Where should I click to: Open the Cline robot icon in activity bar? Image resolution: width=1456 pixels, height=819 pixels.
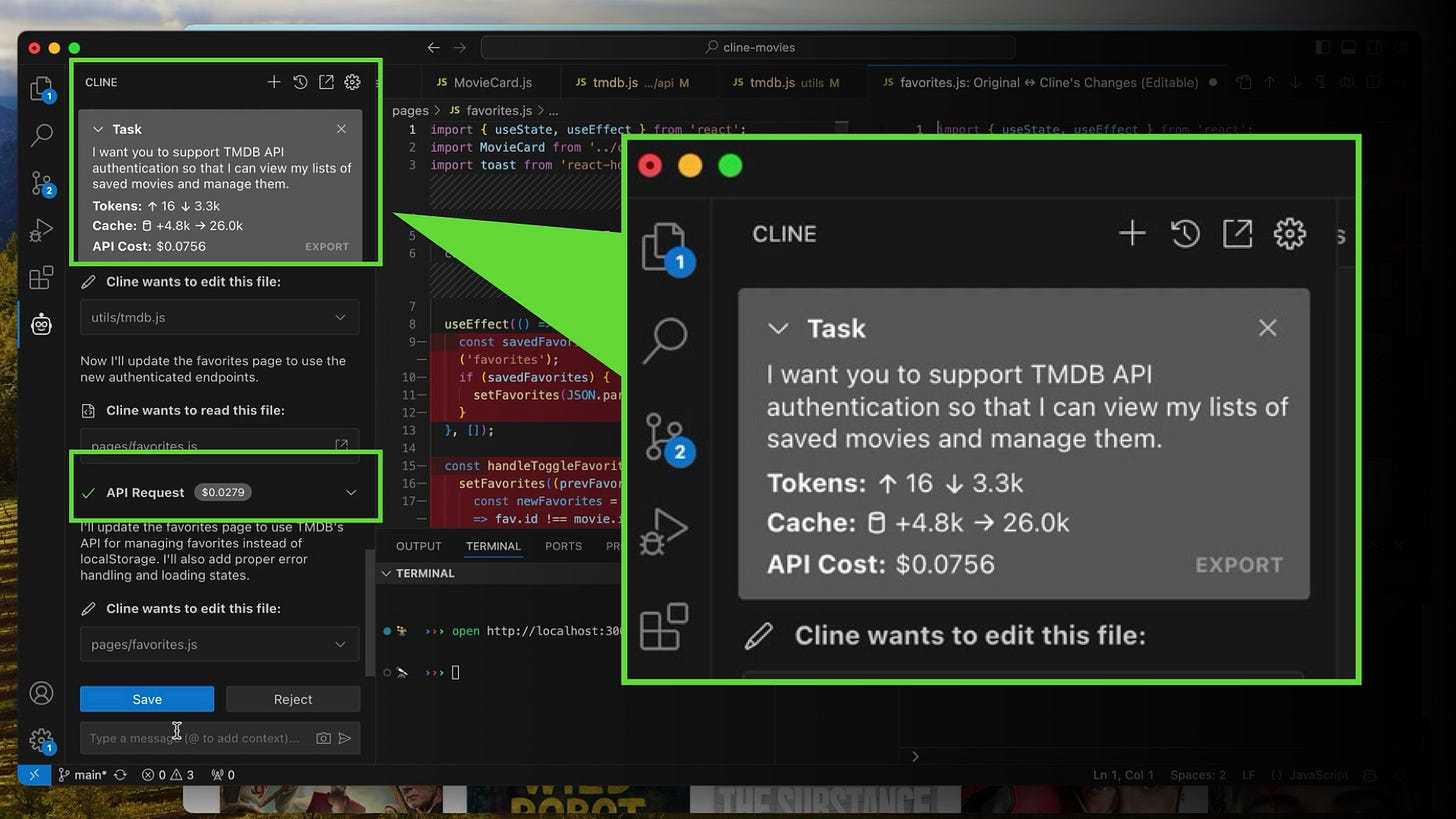point(41,324)
